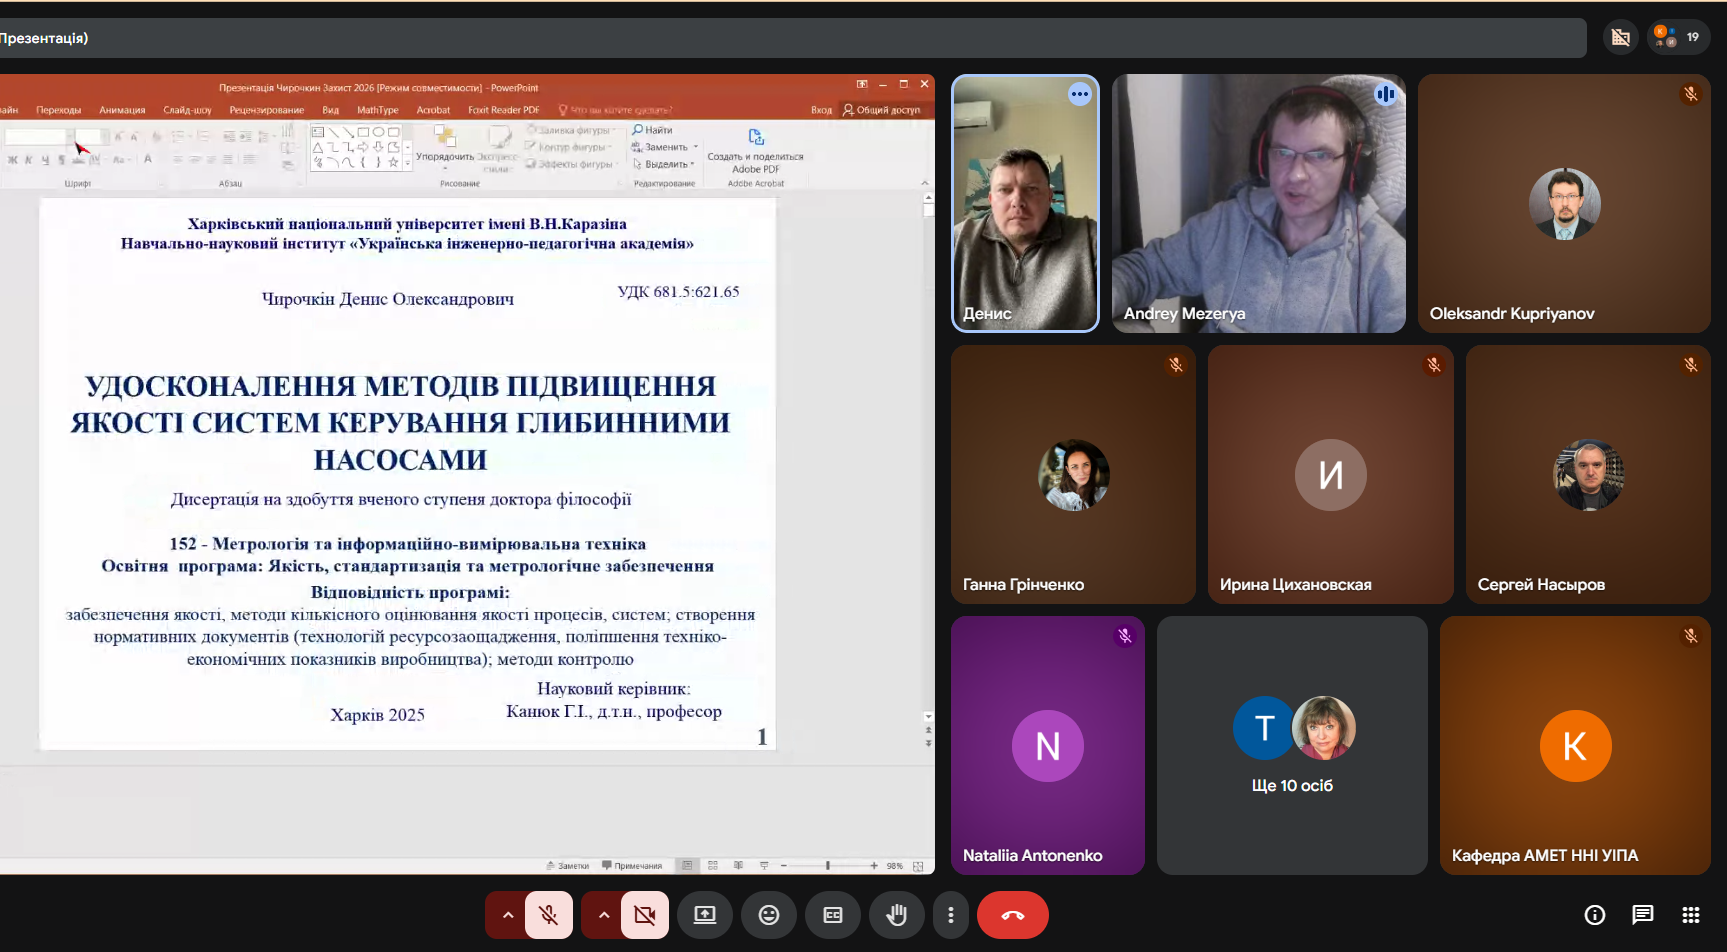The image size is (1727, 952).
Task: Open the three-dot more options menu in the call bar
Action: tap(951, 915)
